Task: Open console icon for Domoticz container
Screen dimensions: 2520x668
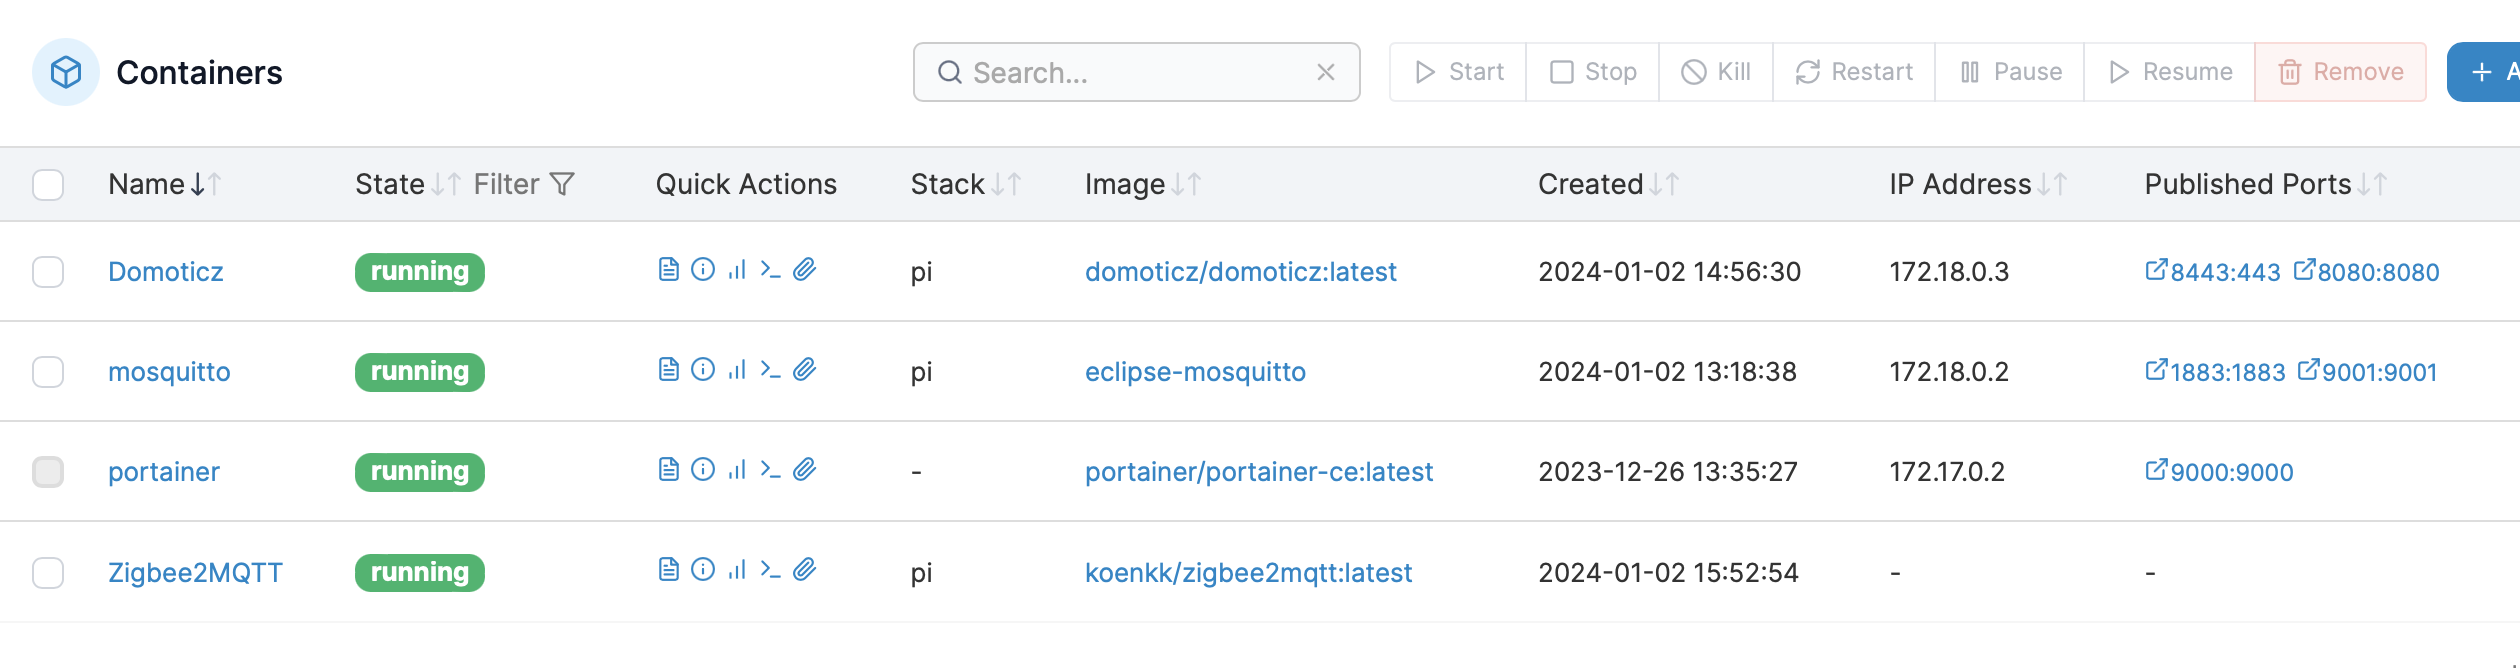Action: (770, 270)
